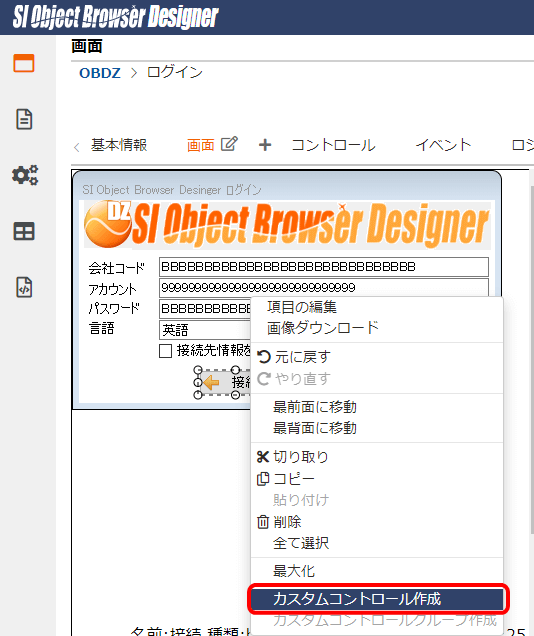Open the document sidebar icon
The height and width of the screenshot is (636, 534).
24,119
